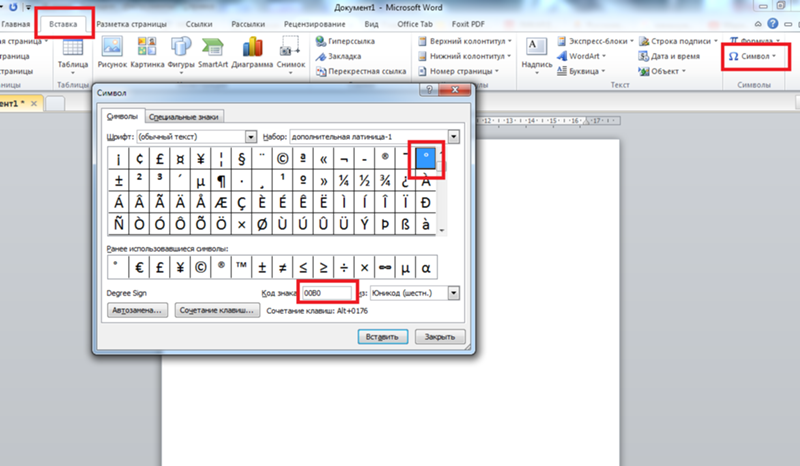The image size is (800, 466).
Task: Open the Объект (Object) dropdown
Action: [662, 71]
